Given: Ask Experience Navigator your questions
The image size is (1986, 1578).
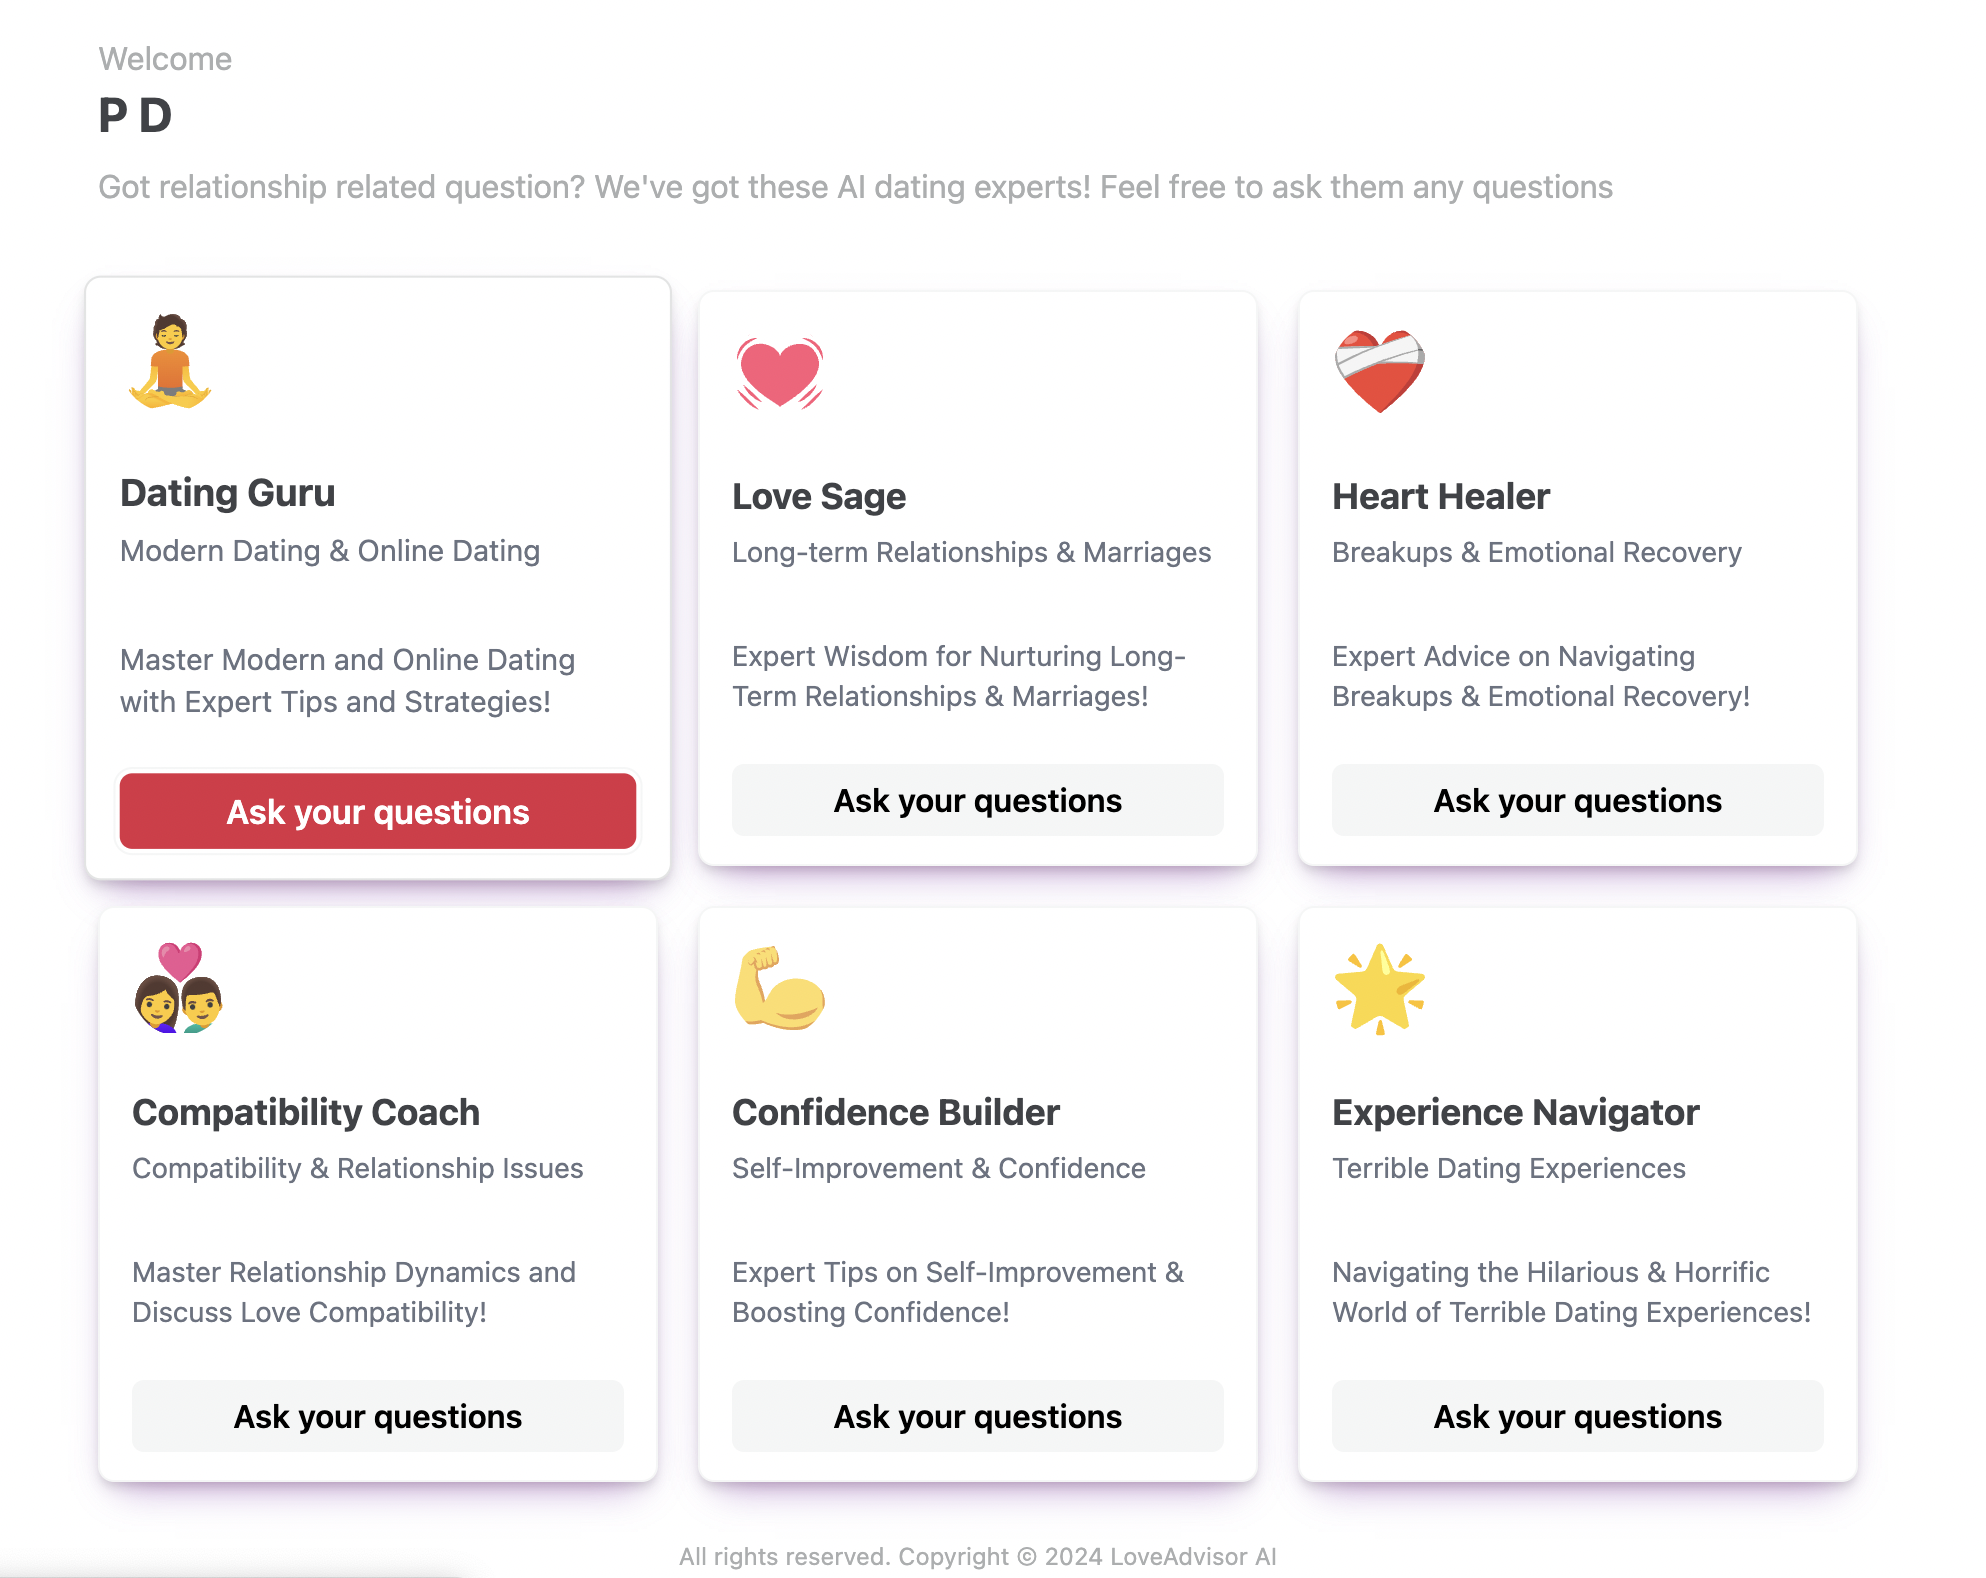Looking at the screenshot, I should pyautogui.click(x=1577, y=1416).
